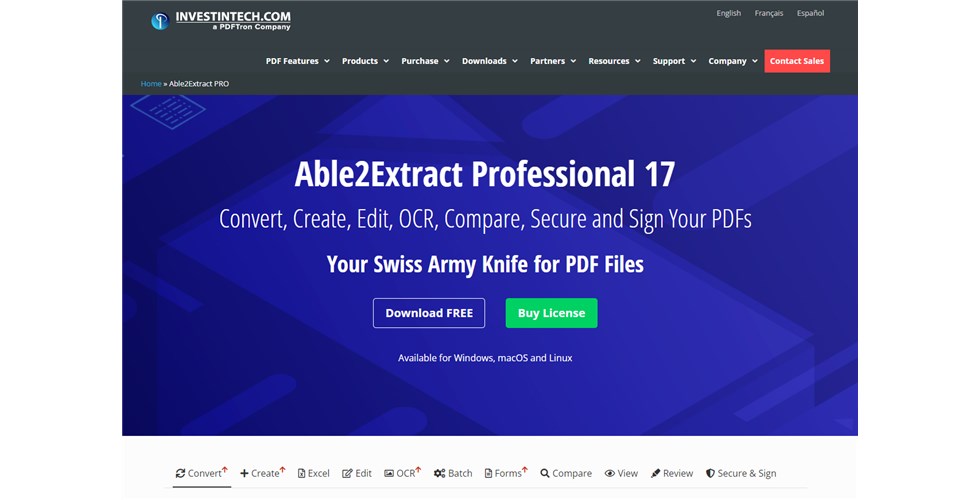Expand the PDF Features dropdown menu
The height and width of the screenshot is (500, 980).
[x=298, y=61]
